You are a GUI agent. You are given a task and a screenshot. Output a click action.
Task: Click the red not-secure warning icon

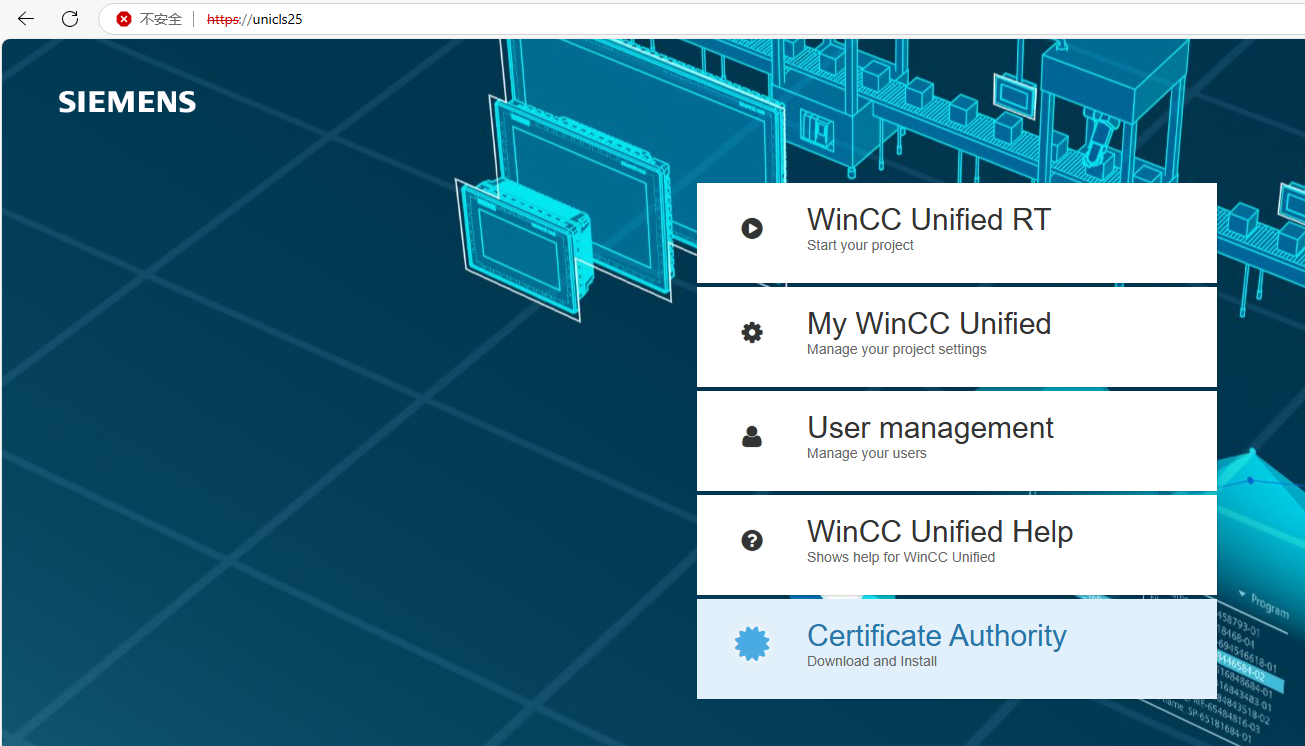point(124,19)
